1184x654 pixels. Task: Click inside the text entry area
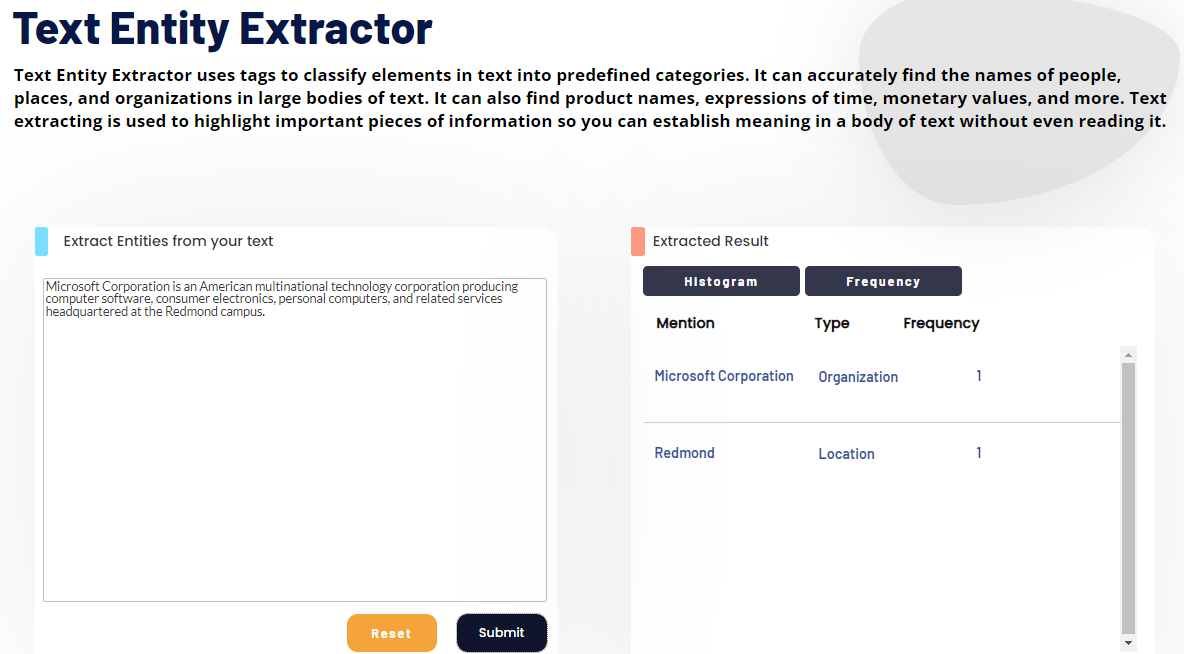click(294, 440)
